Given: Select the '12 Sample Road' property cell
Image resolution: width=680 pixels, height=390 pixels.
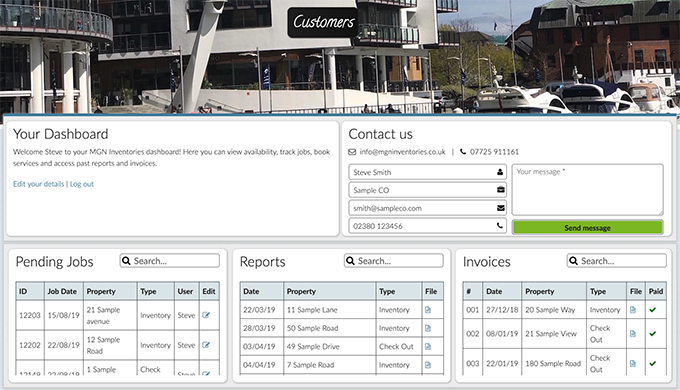Looking at the screenshot, I should coord(110,345).
